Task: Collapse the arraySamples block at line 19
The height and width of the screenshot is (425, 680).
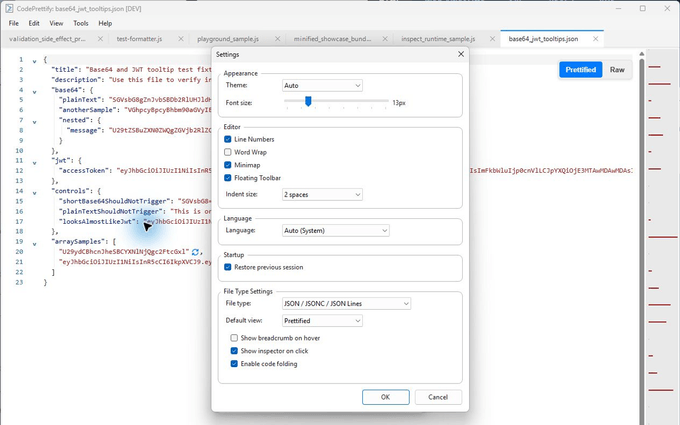Action: pos(34,244)
